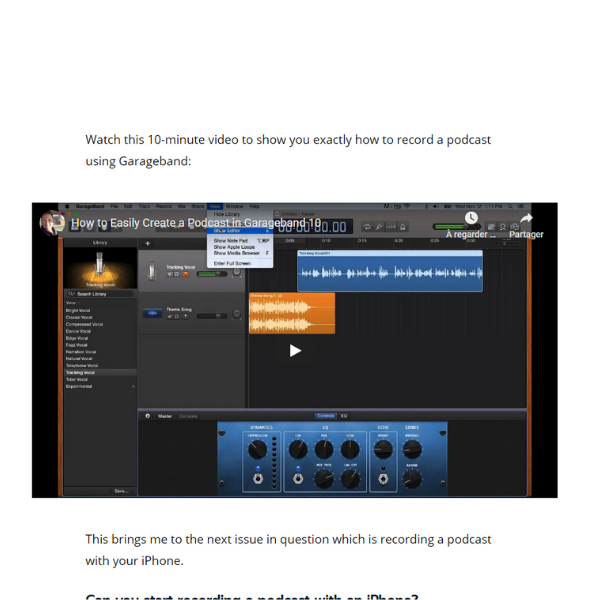Screen dimensions: 600x600
Task: Click the Echo Amount knob
Action: coord(383,449)
